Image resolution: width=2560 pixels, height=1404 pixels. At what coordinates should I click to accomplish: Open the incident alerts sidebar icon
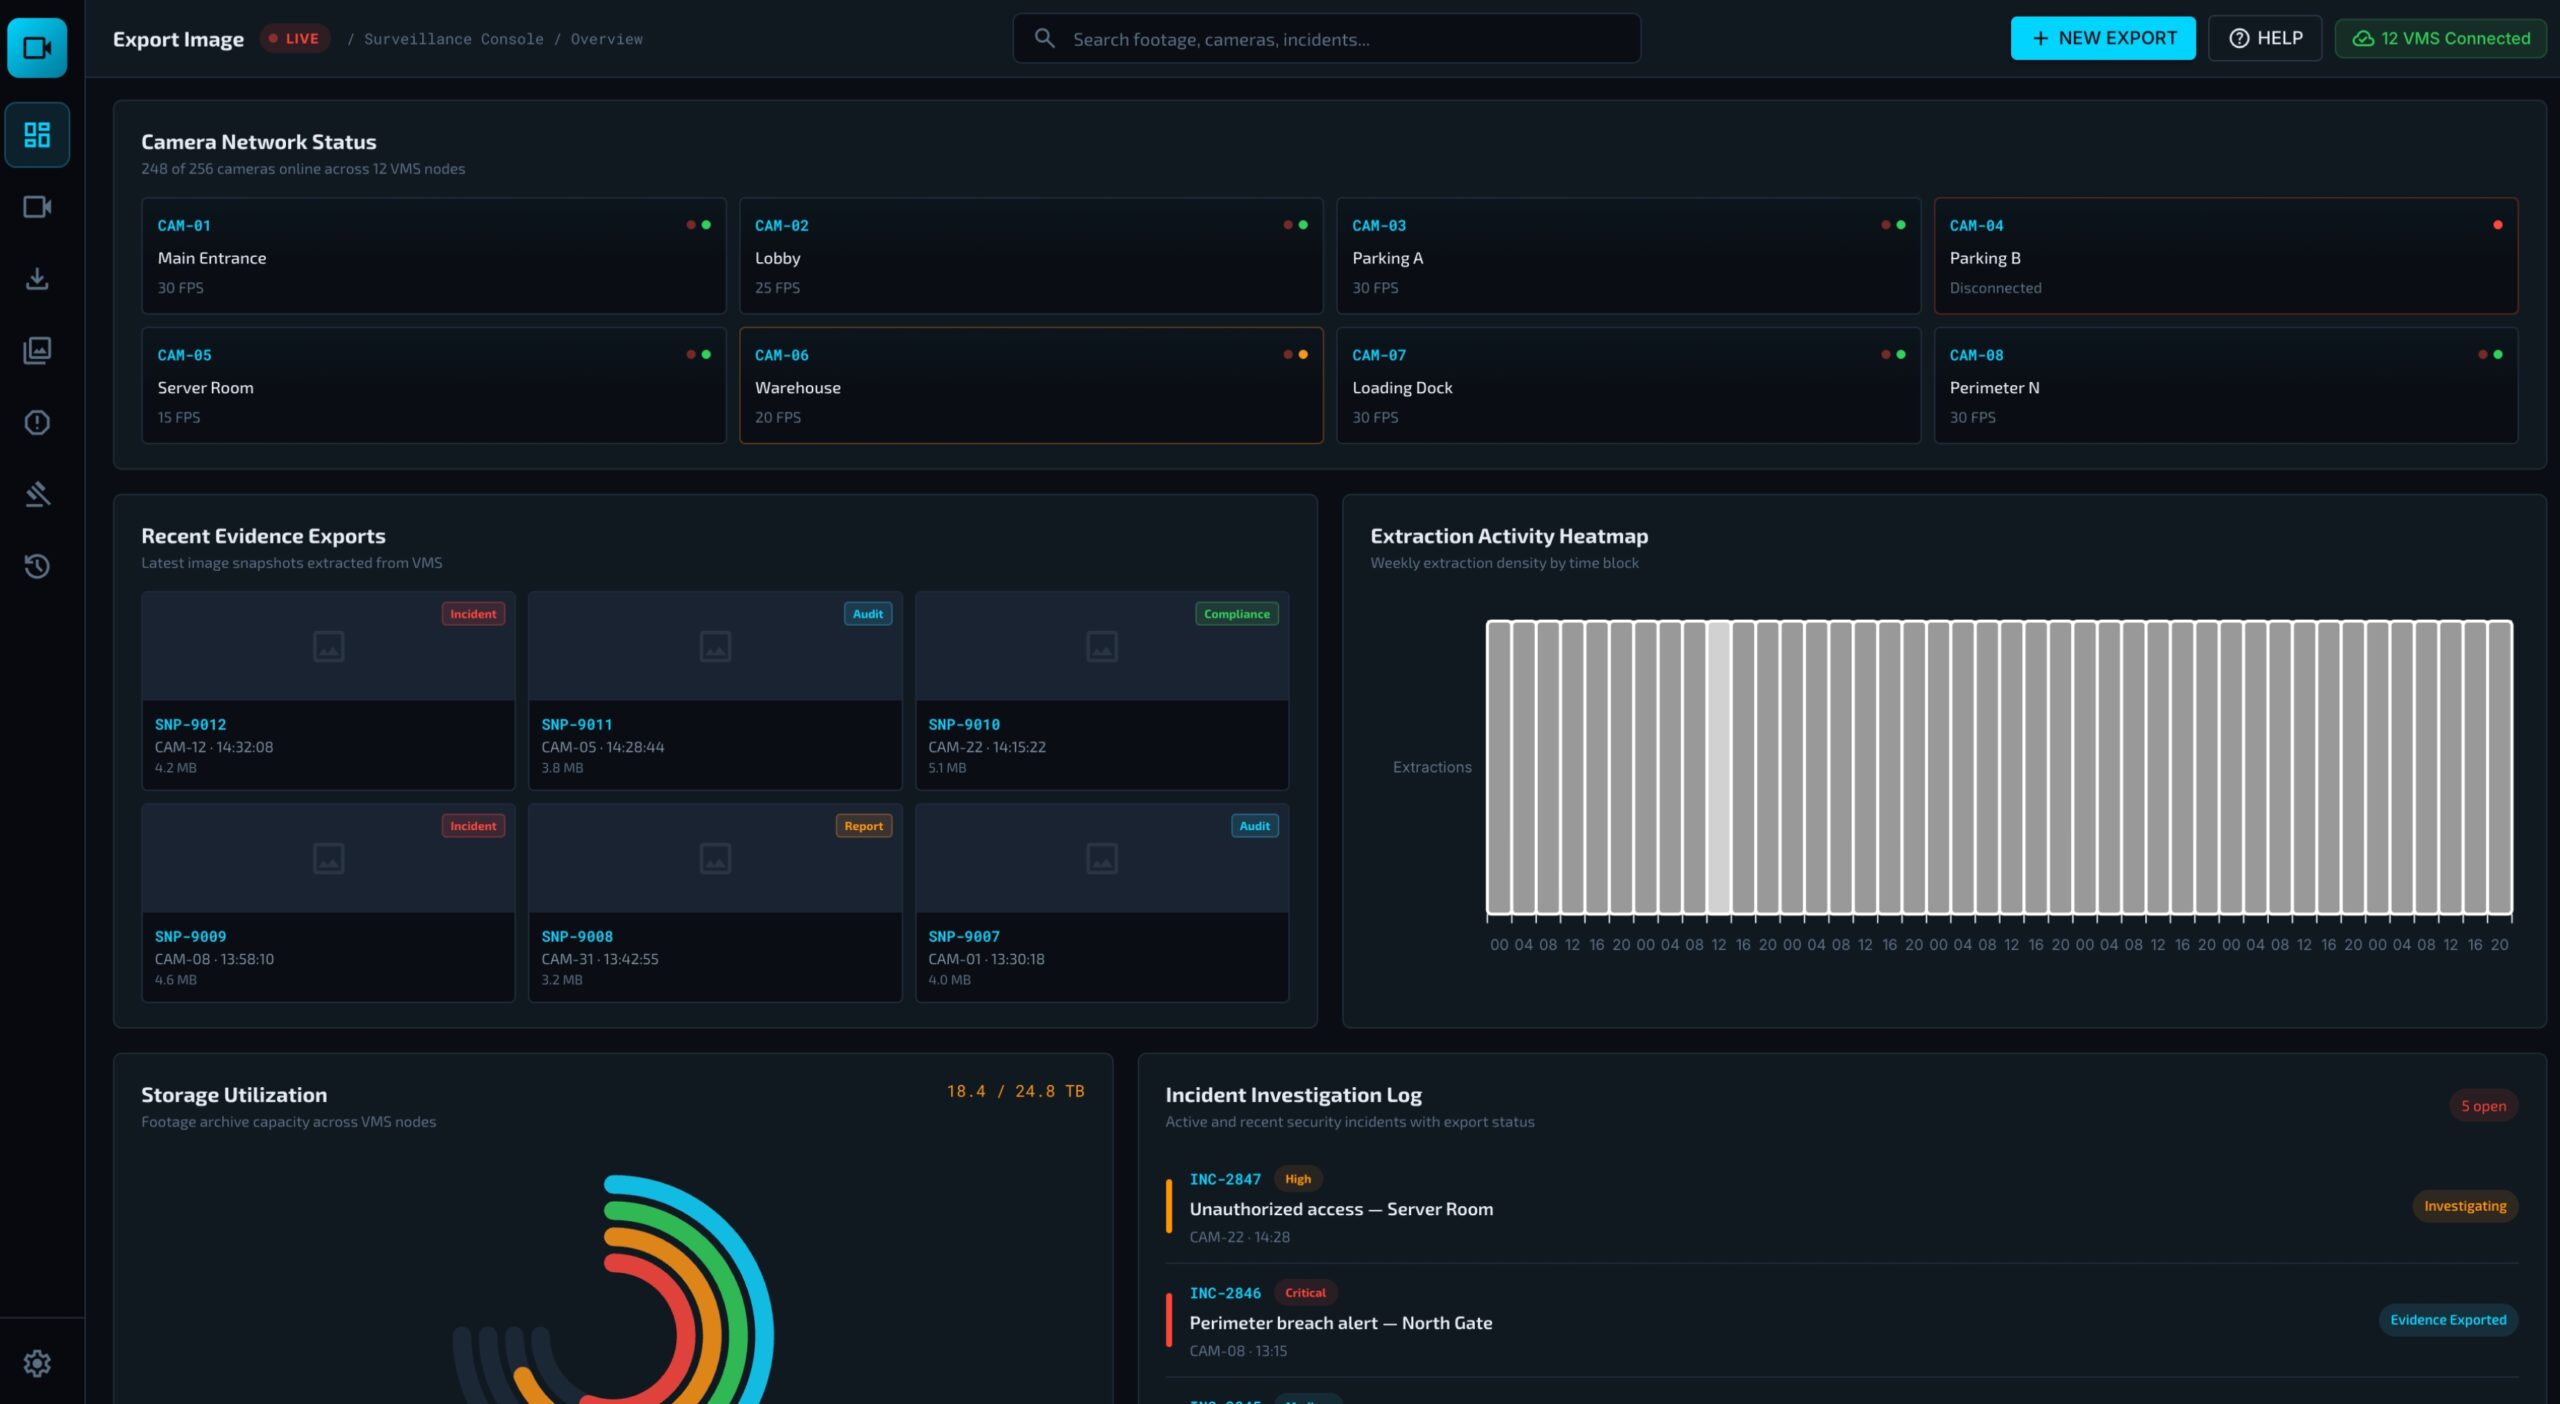37,423
